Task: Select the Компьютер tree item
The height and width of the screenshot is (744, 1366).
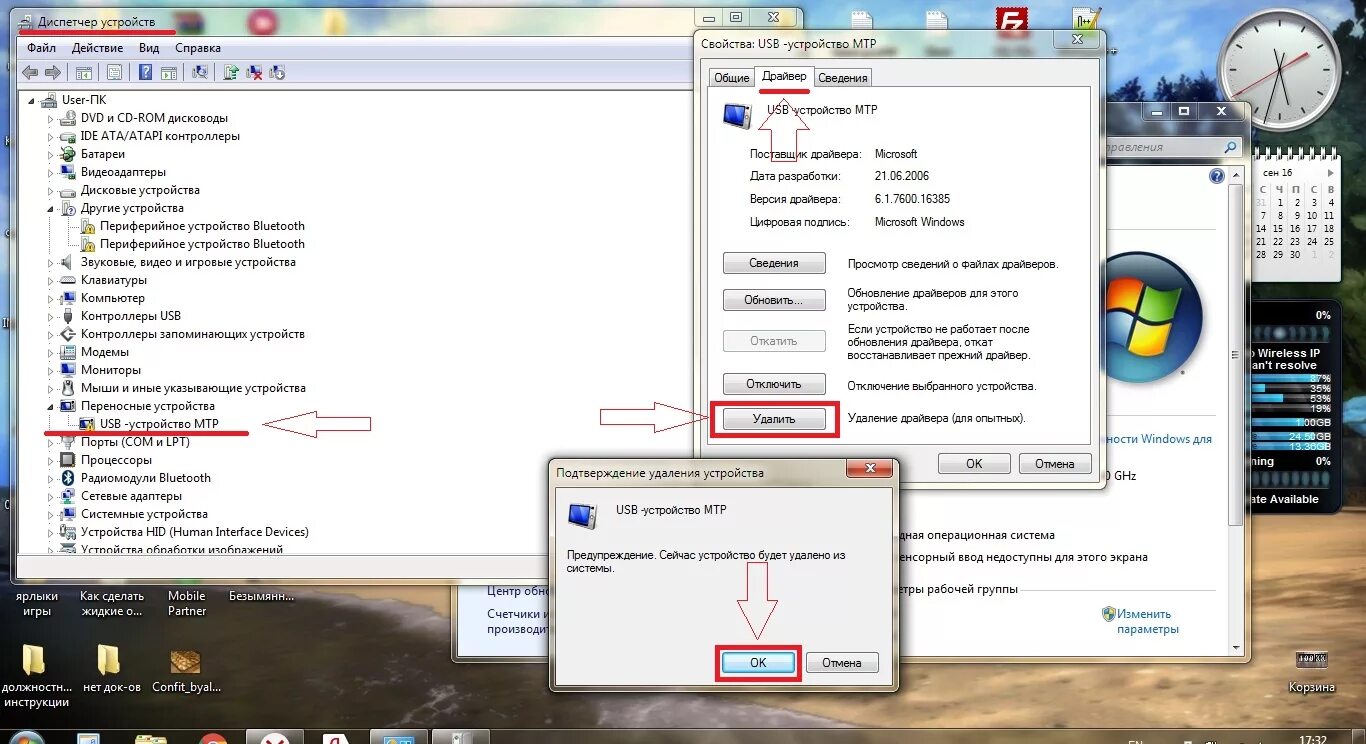Action: [x=112, y=298]
